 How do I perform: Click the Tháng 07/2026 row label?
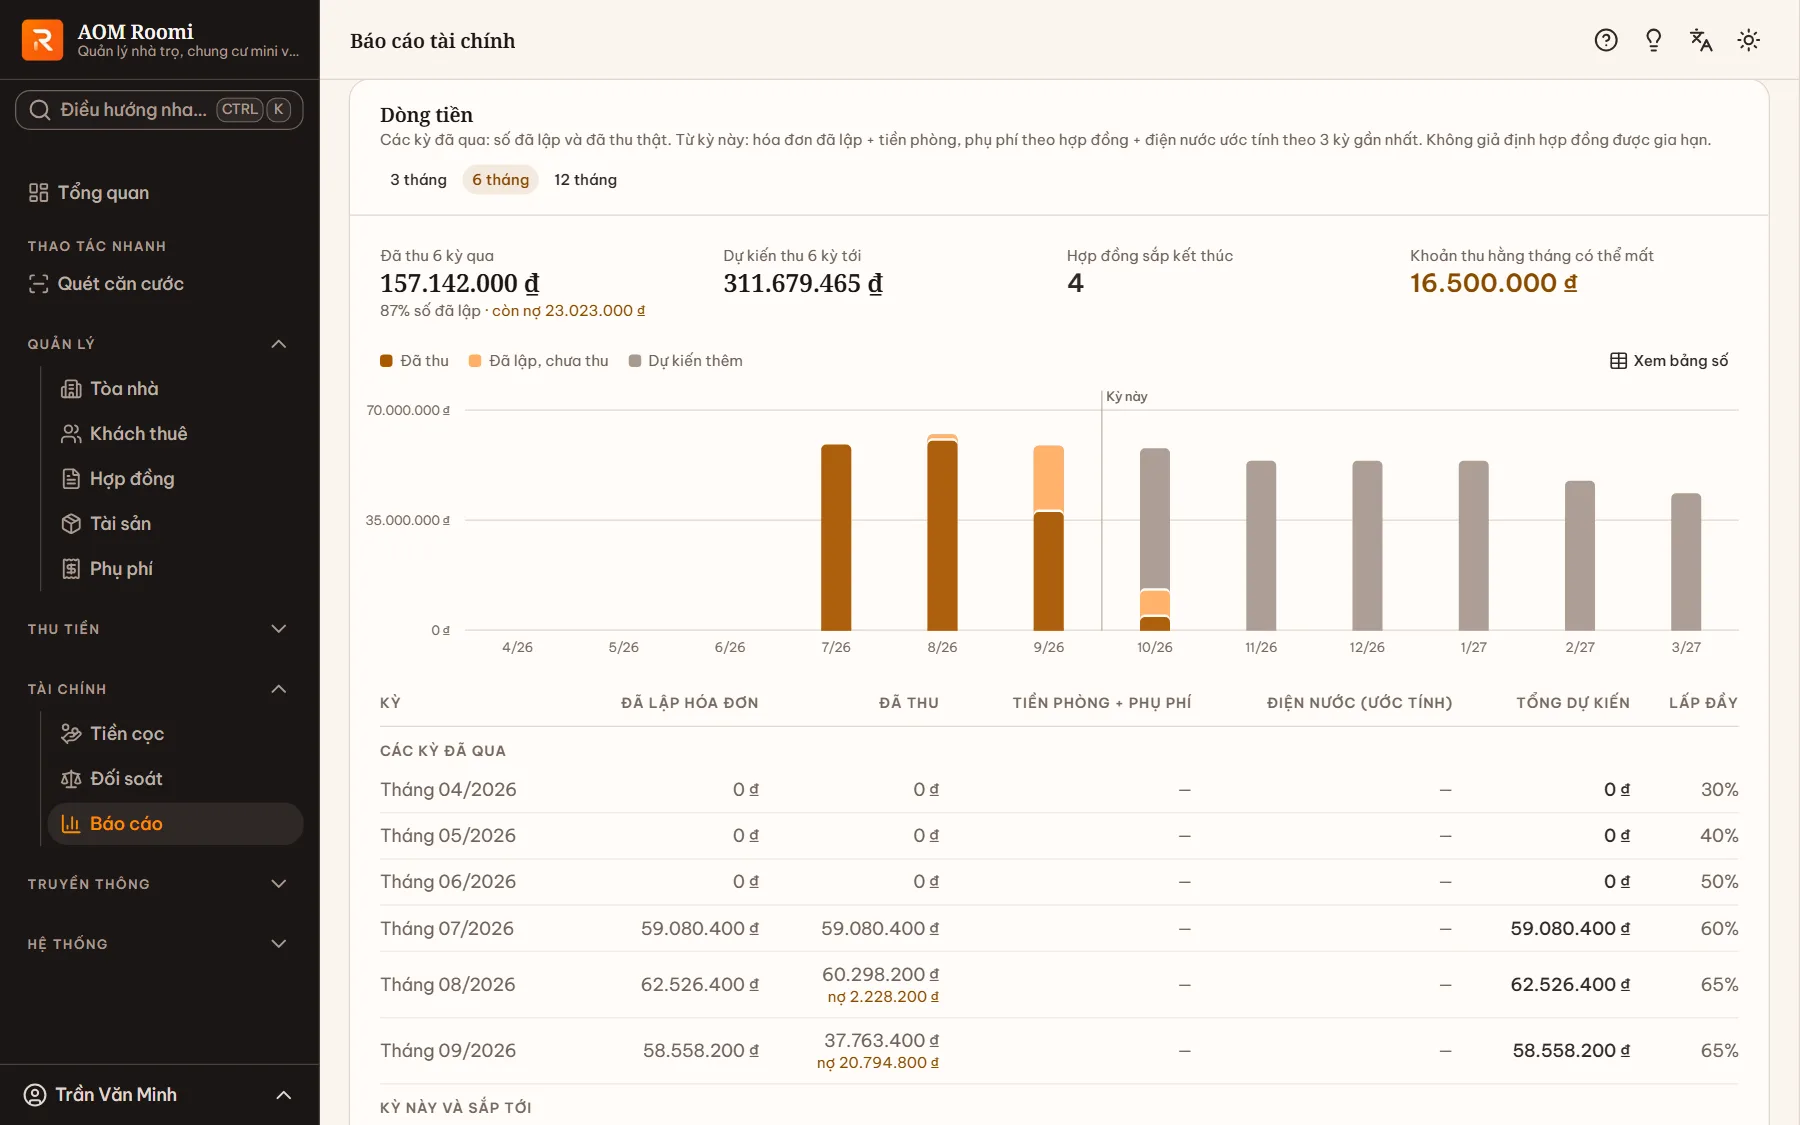coord(447,929)
